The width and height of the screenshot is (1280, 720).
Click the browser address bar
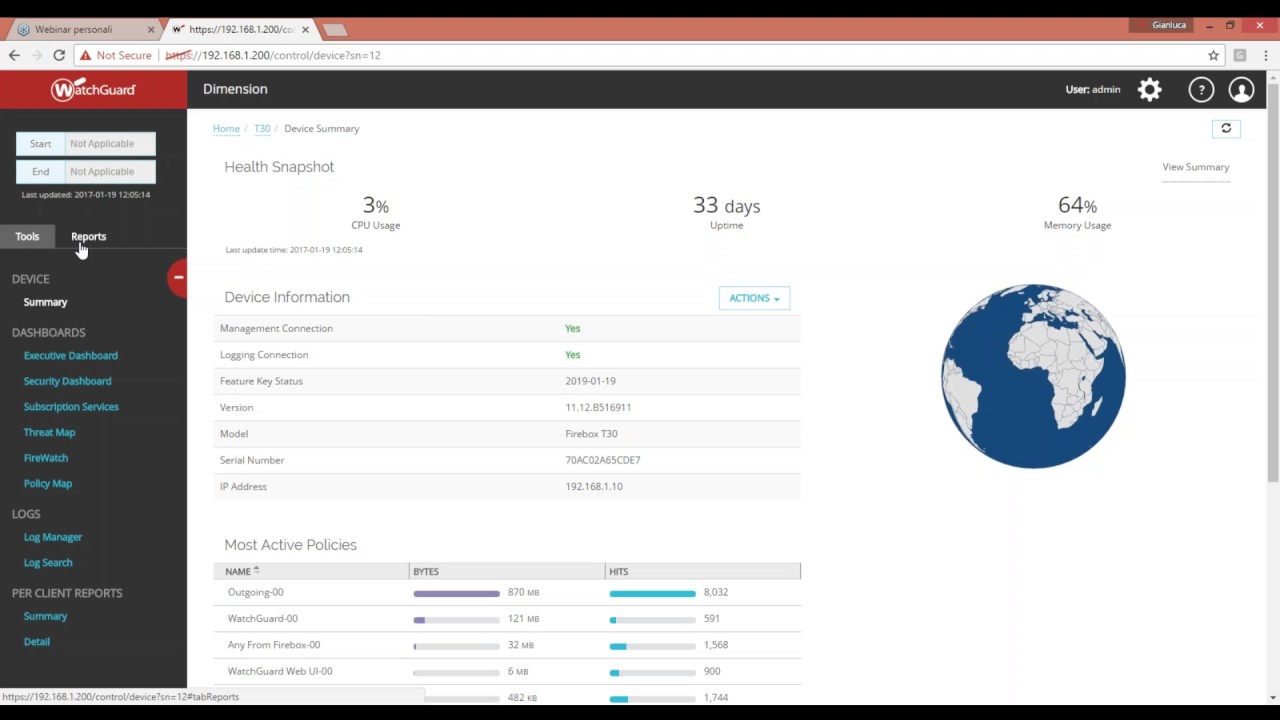click(x=640, y=55)
